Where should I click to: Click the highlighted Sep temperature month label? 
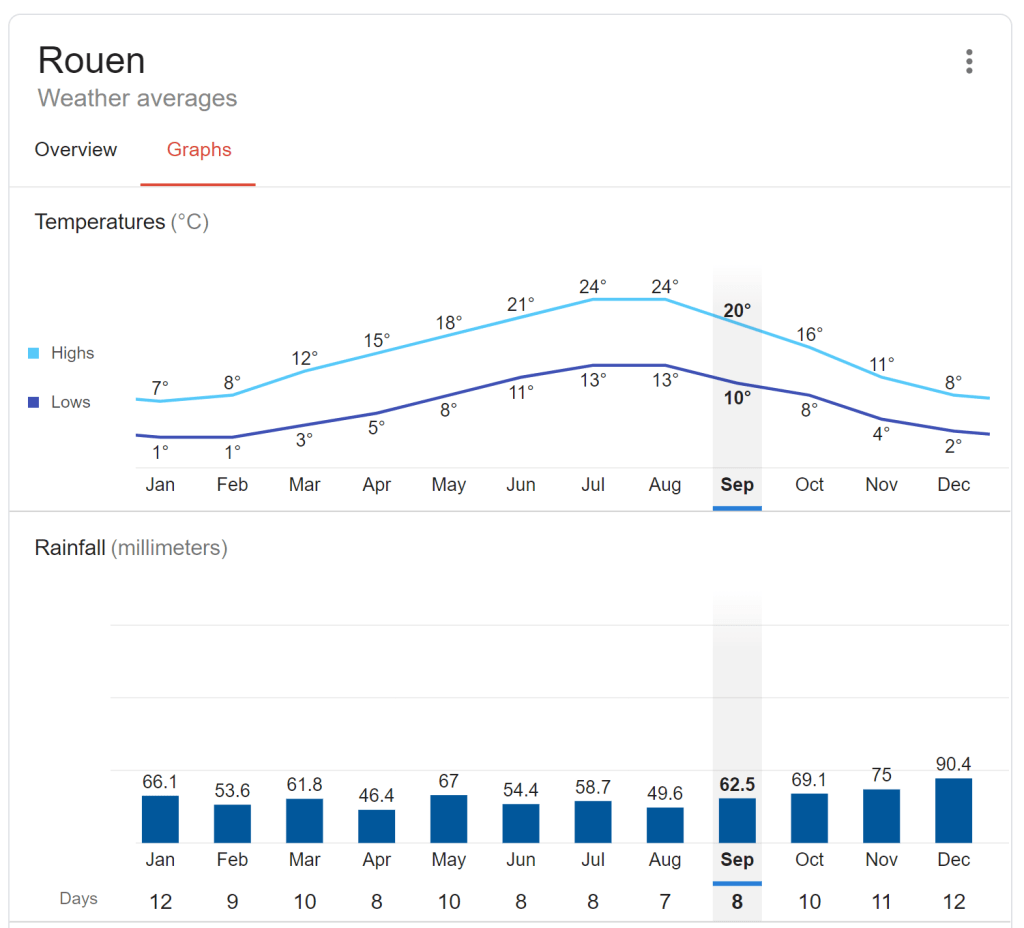[x=737, y=485]
